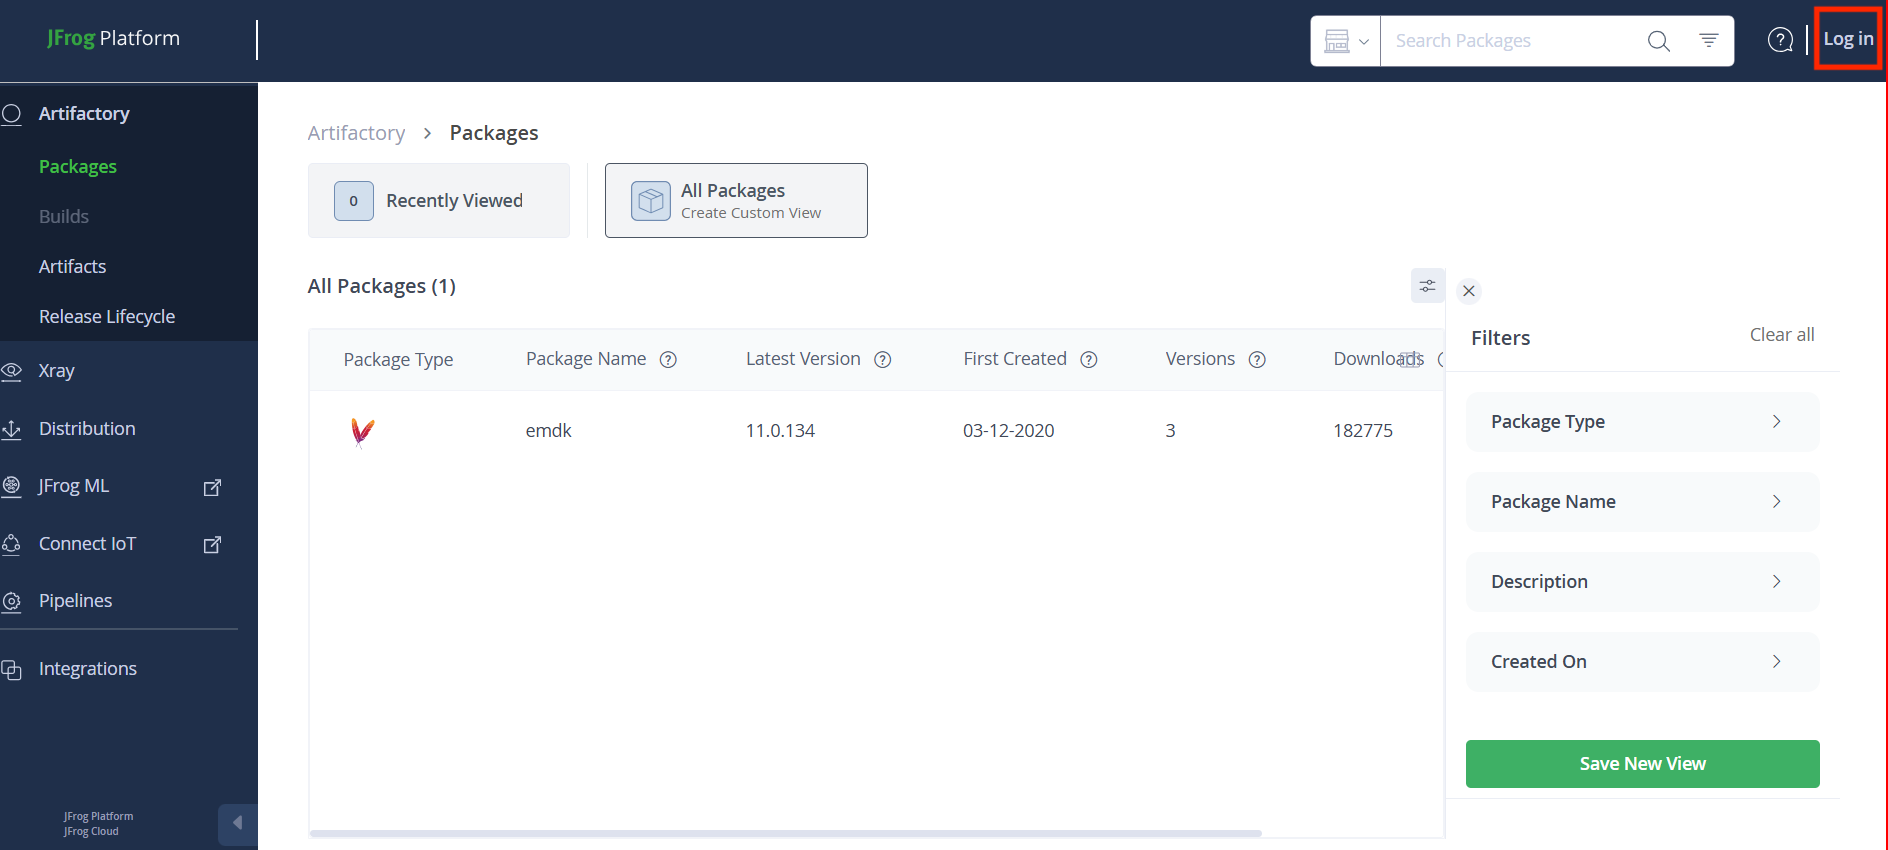Open Artifacts in the sidebar
Viewport: 1888px width, 850px height.
(x=72, y=267)
